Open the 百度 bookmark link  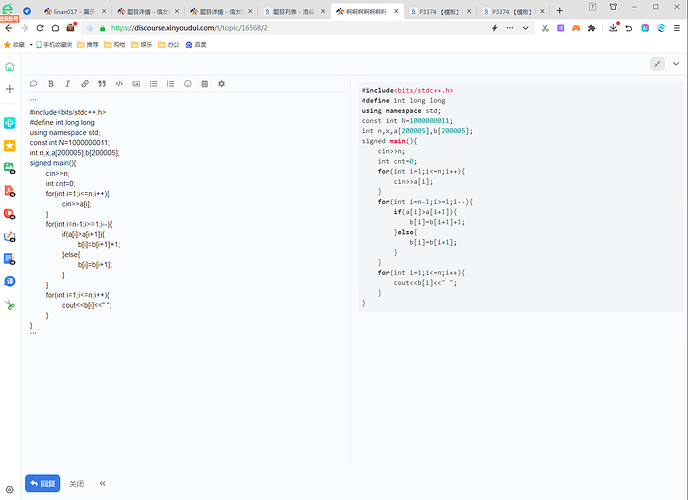[196, 45]
